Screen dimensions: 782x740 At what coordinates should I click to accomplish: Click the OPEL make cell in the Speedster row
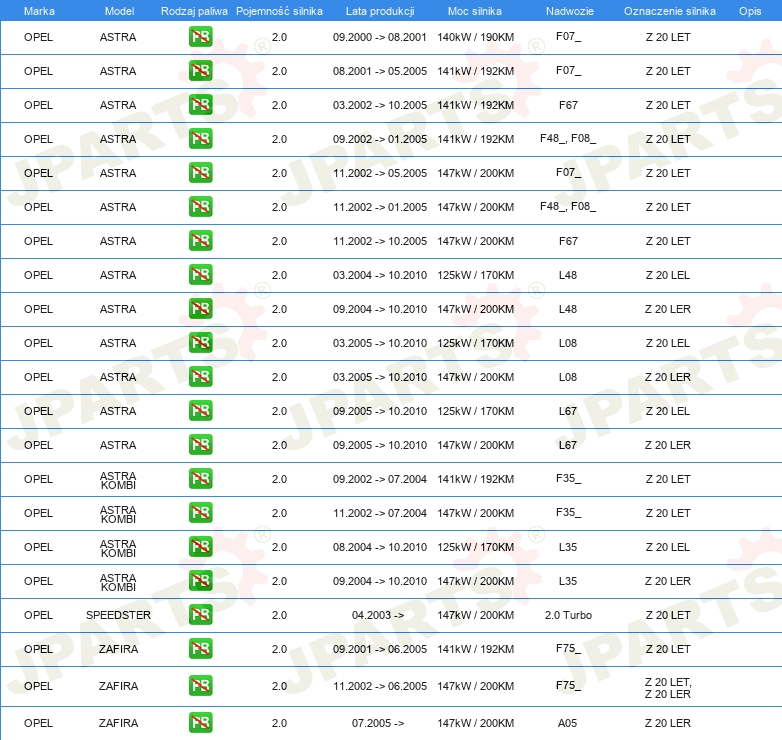(38, 615)
